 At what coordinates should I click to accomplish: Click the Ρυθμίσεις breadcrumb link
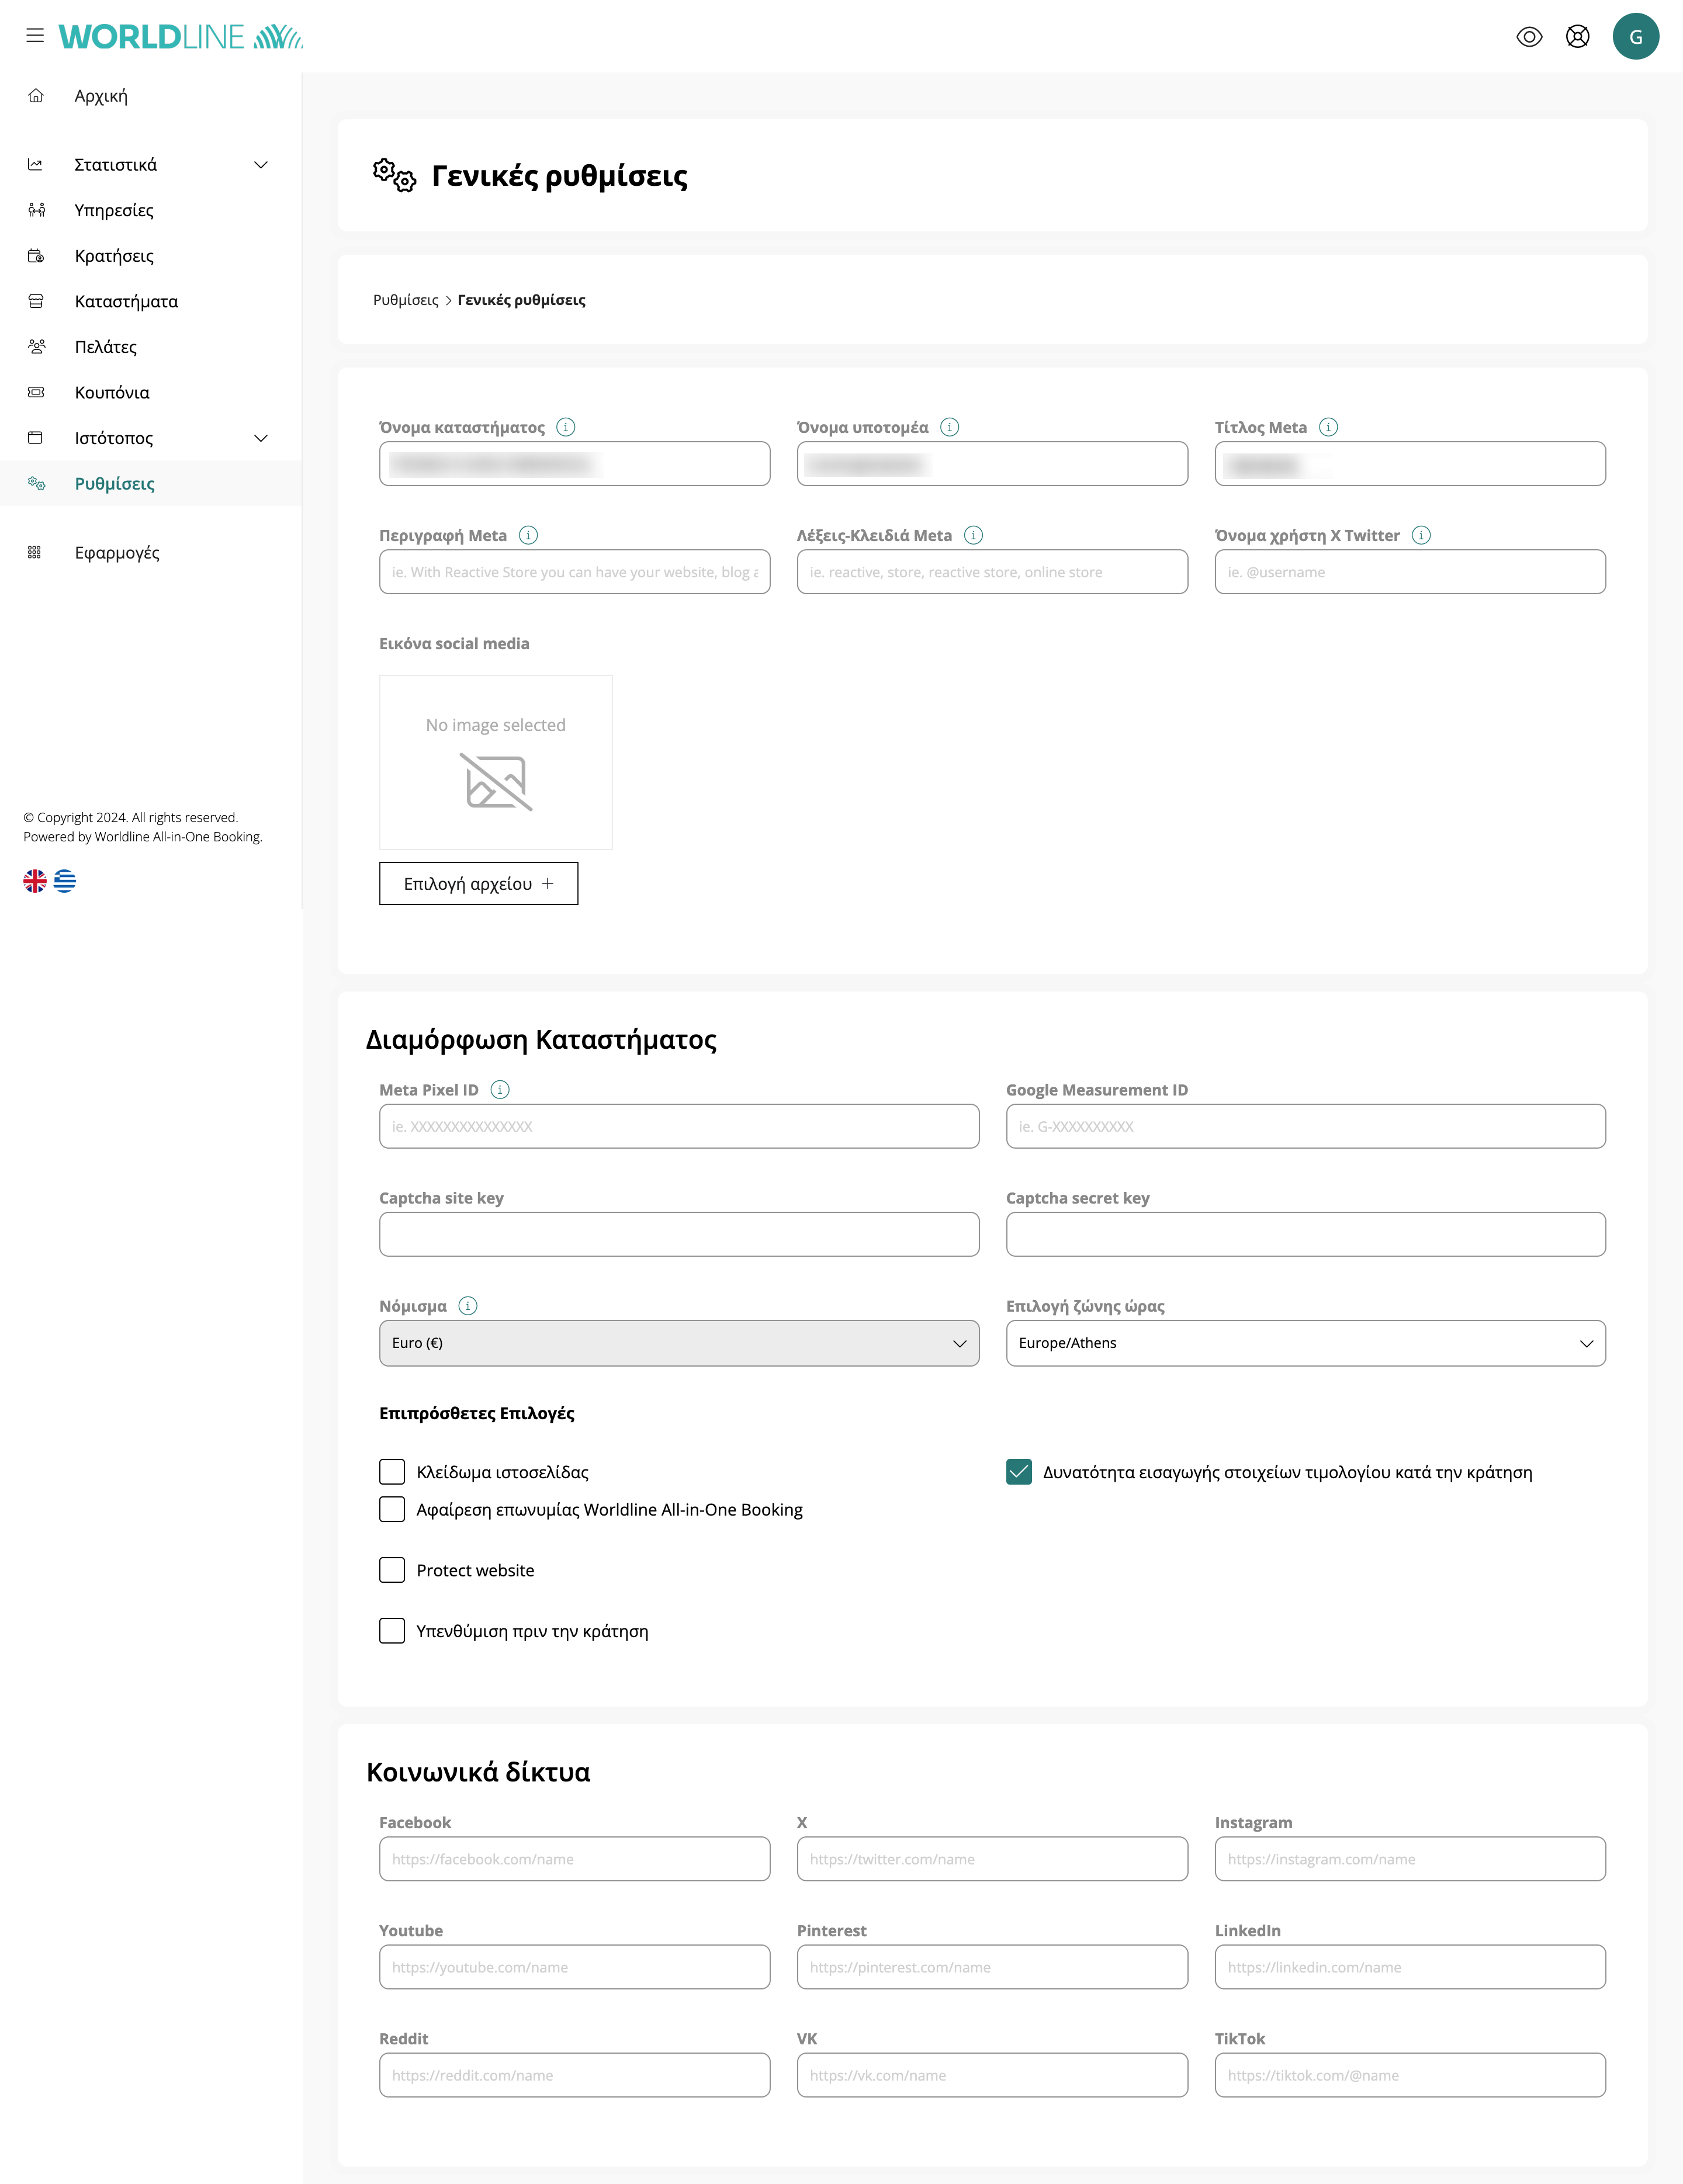click(x=405, y=300)
